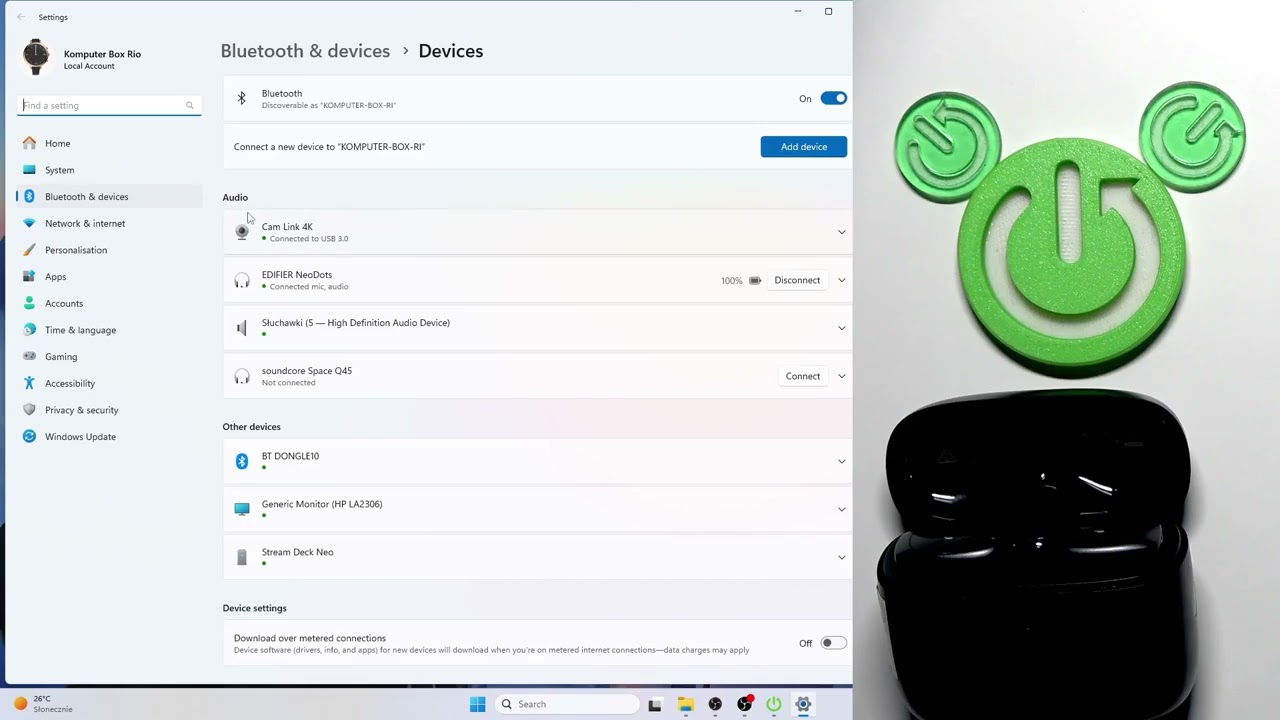Open File Explorer from the taskbar

point(685,704)
